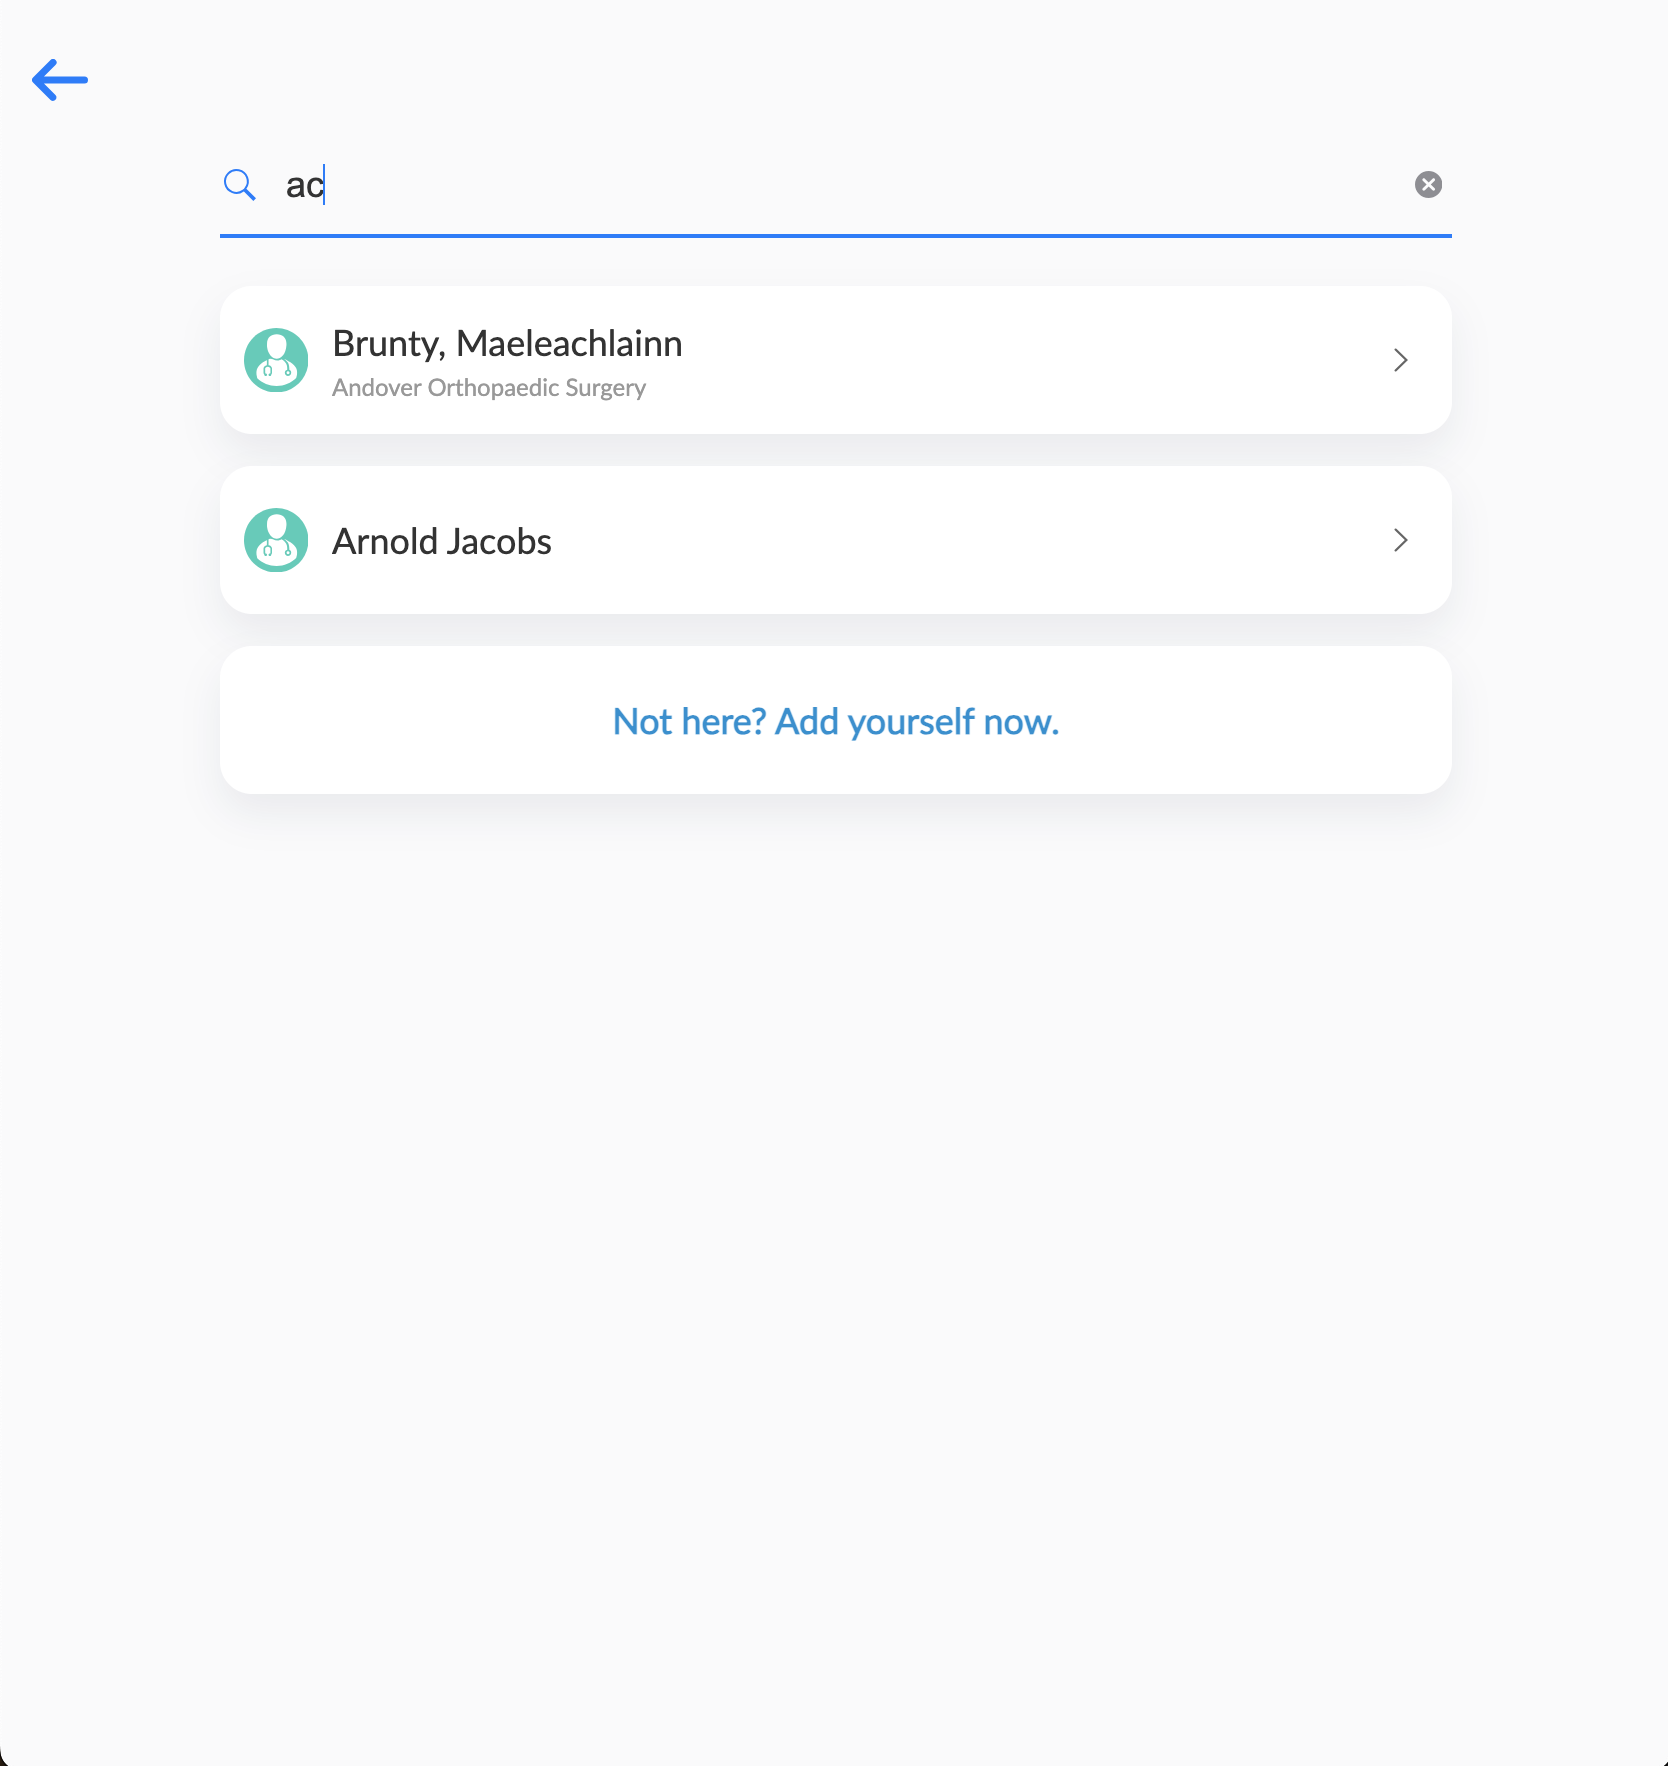Clear the search text with the X icon
This screenshot has height=1766, width=1668.
tap(1428, 185)
